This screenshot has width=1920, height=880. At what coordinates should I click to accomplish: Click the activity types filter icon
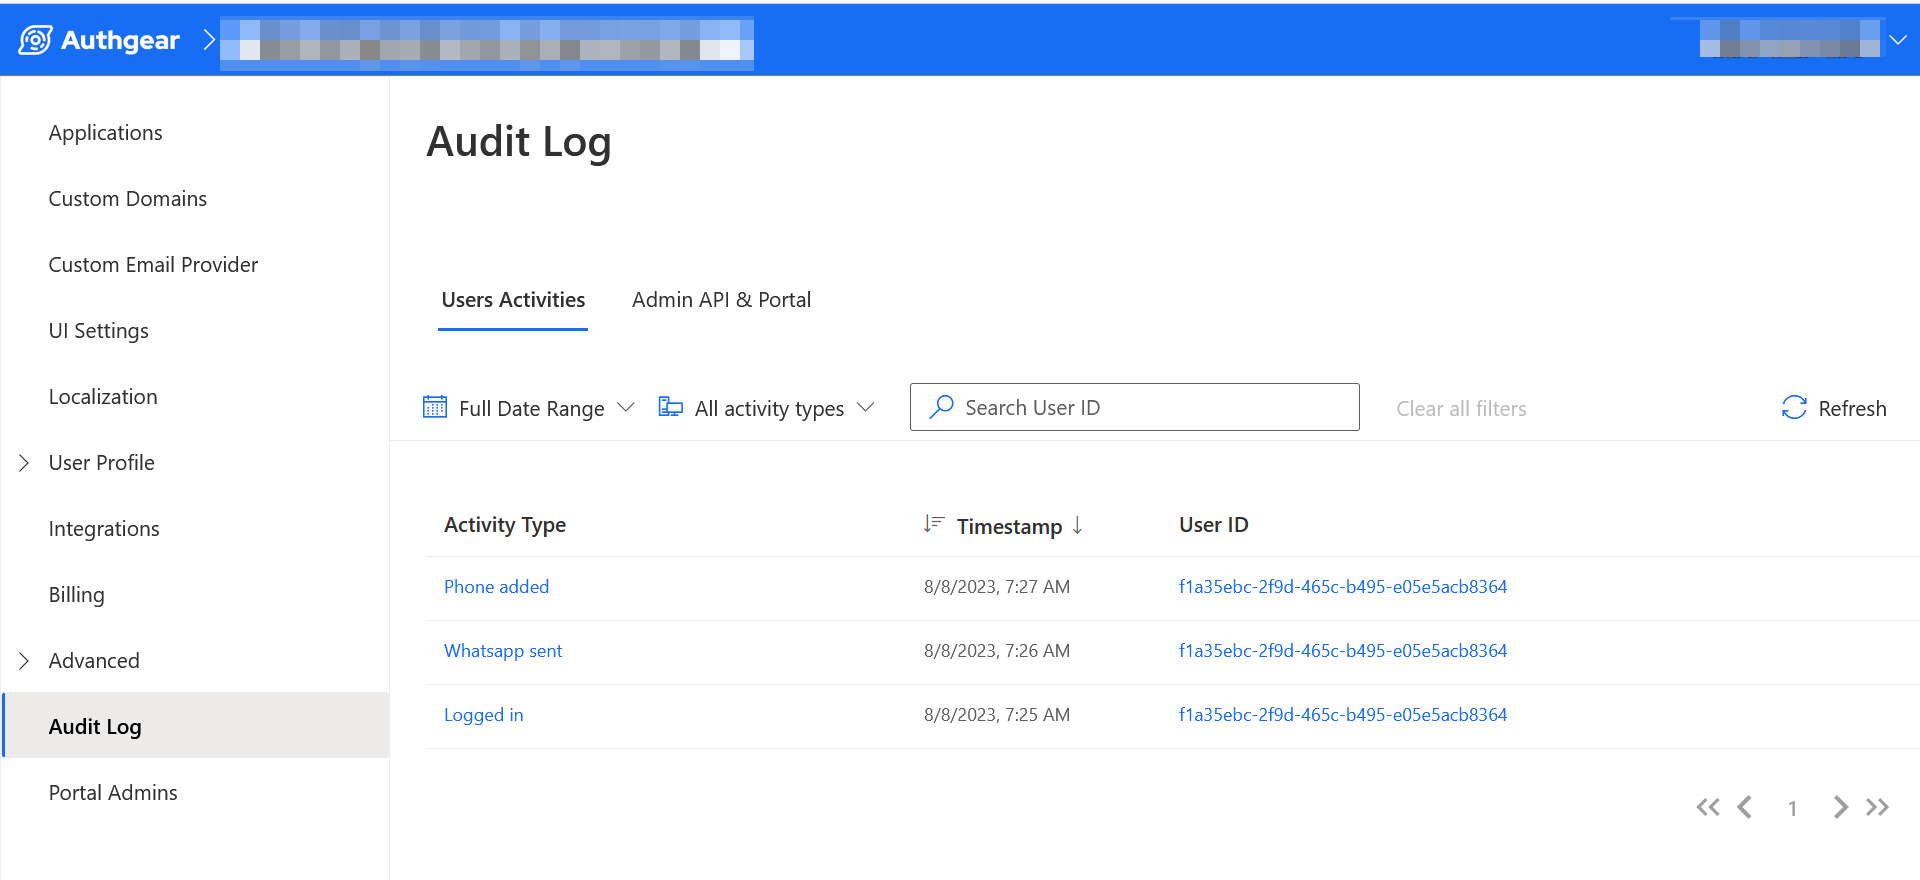[x=670, y=407]
